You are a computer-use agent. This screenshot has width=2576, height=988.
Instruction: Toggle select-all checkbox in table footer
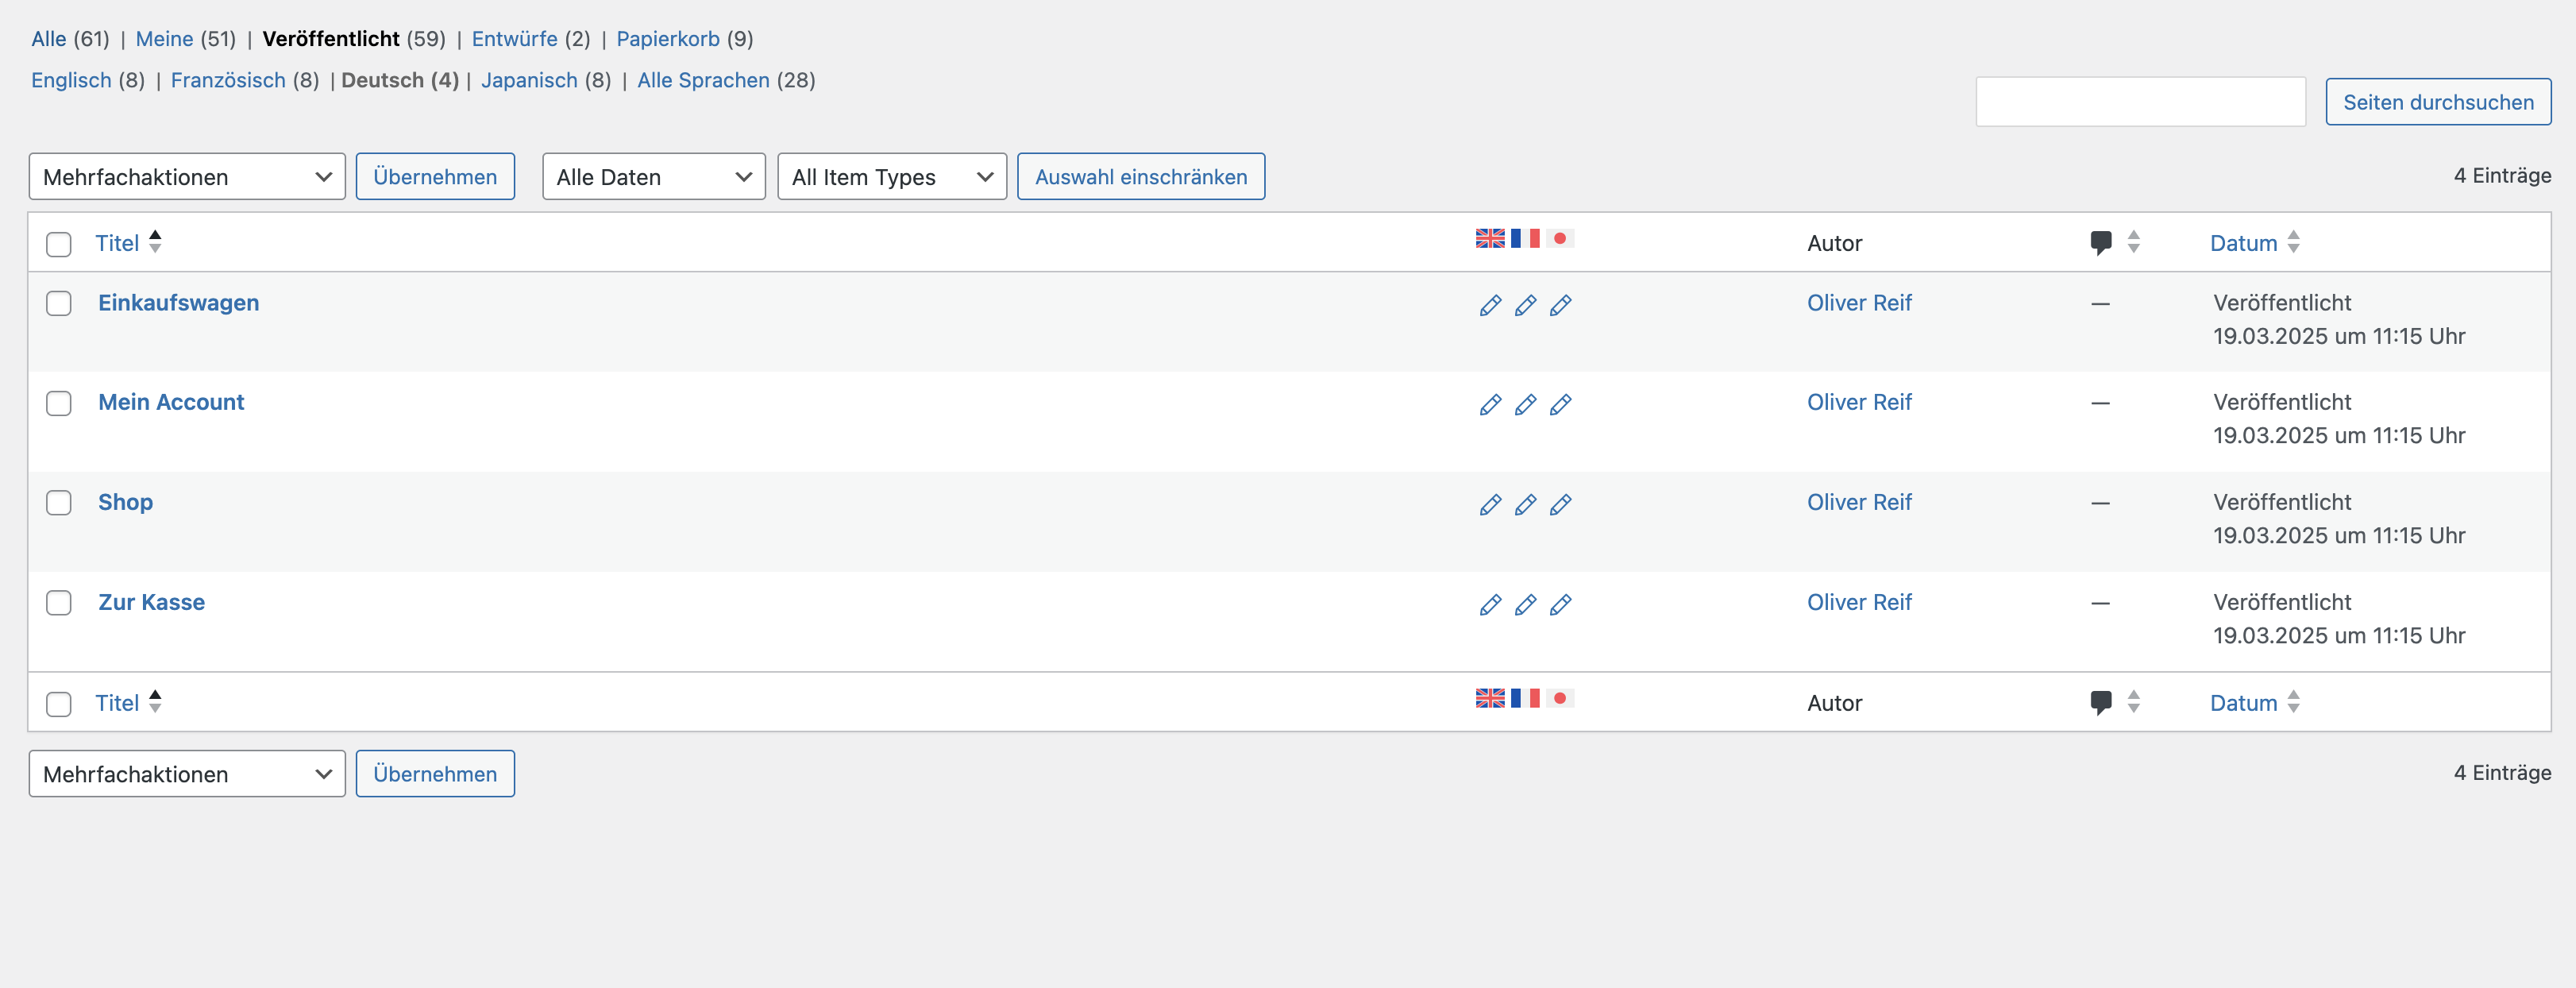click(x=59, y=704)
